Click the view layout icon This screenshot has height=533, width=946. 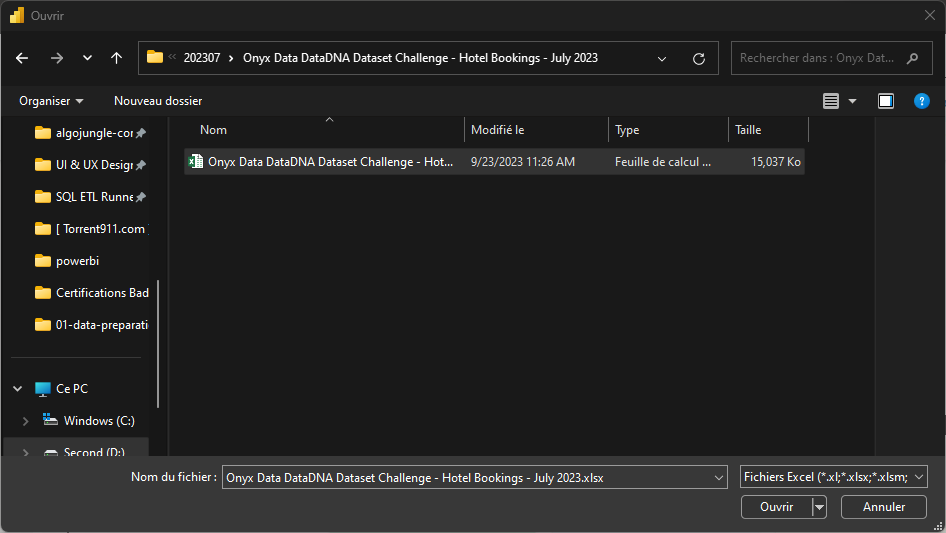point(831,101)
